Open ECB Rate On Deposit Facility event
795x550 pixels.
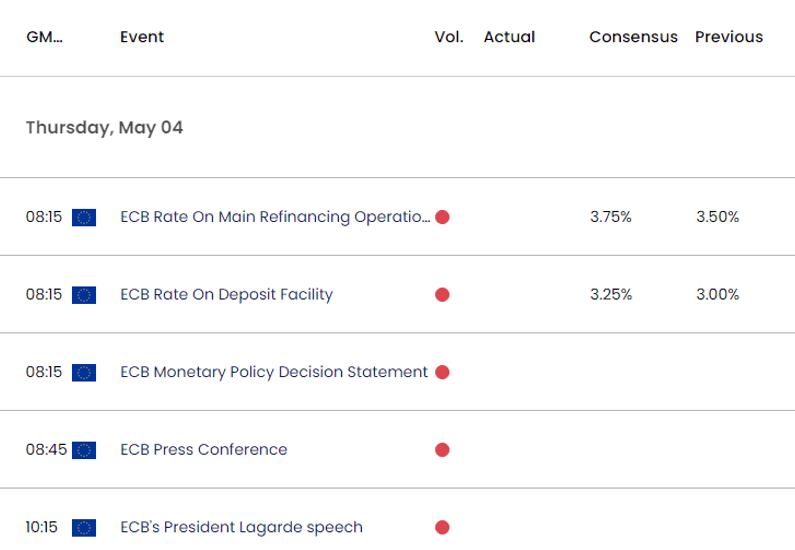[227, 295]
